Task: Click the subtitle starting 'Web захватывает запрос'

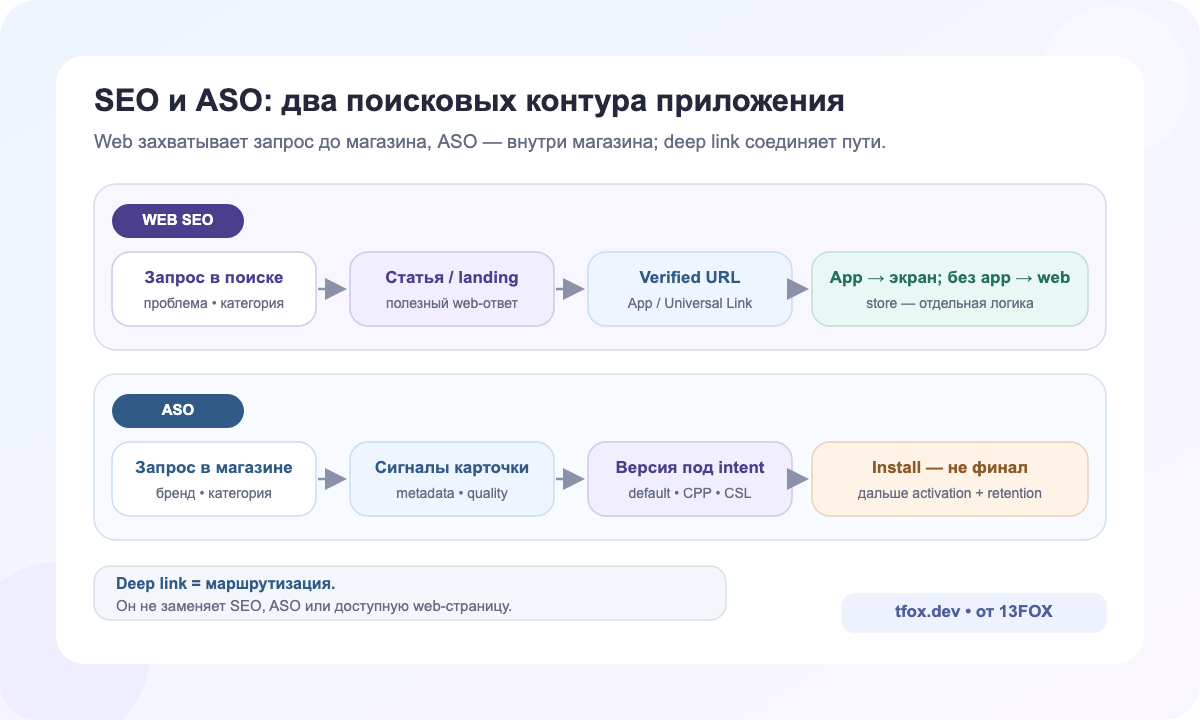Action: tap(490, 141)
